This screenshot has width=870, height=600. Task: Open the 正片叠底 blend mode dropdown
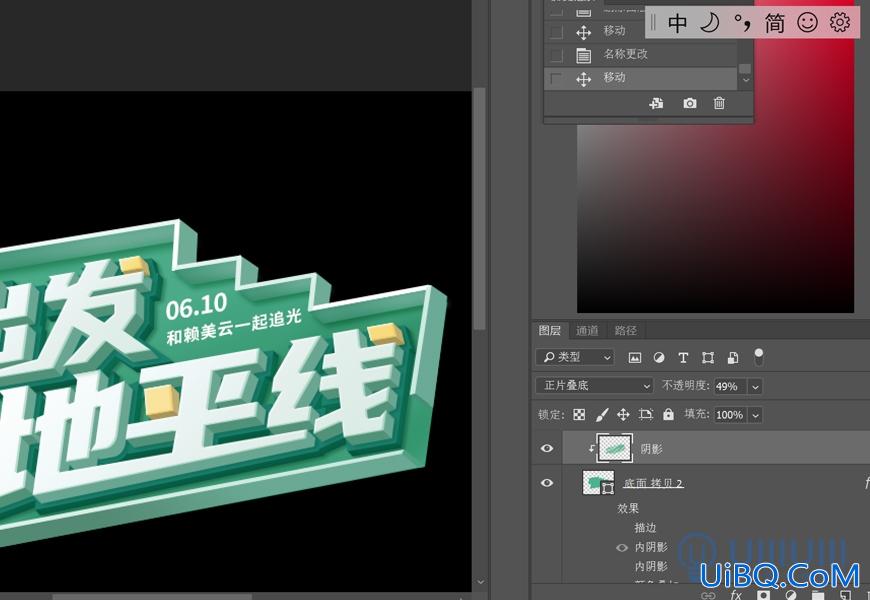[x=594, y=386]
